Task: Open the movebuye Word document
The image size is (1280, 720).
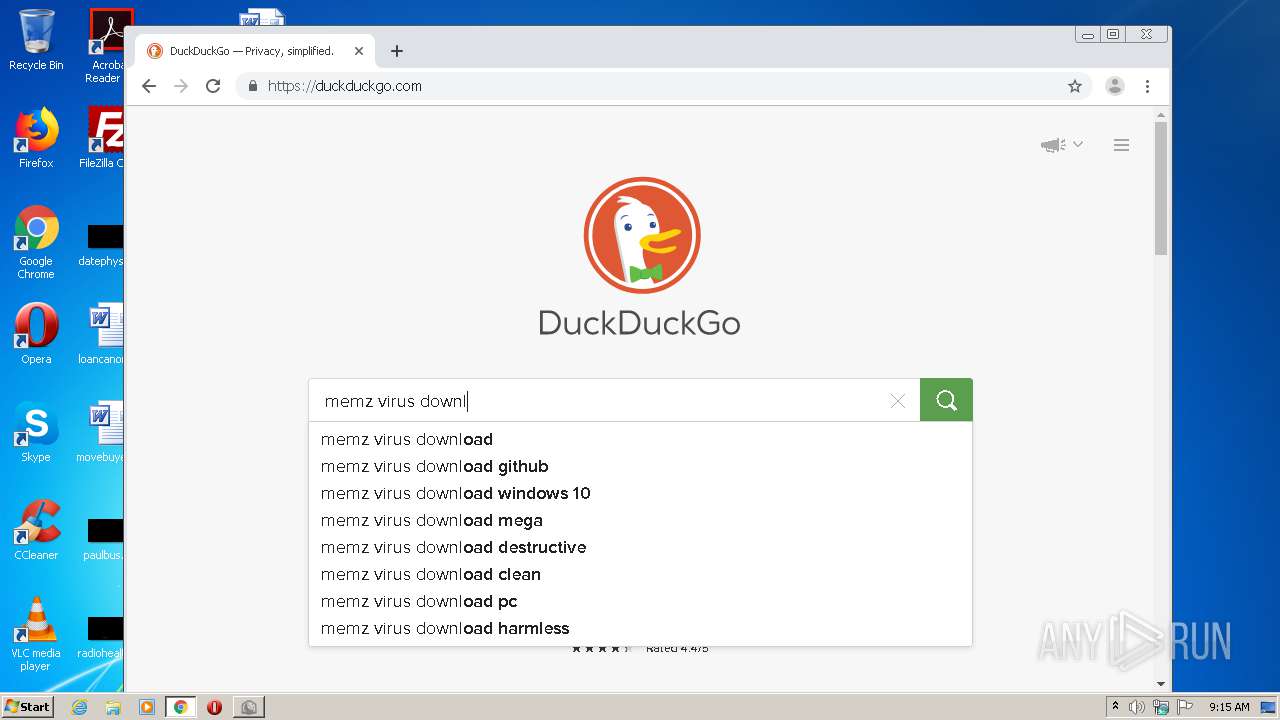Action: (x=101, y=432)
